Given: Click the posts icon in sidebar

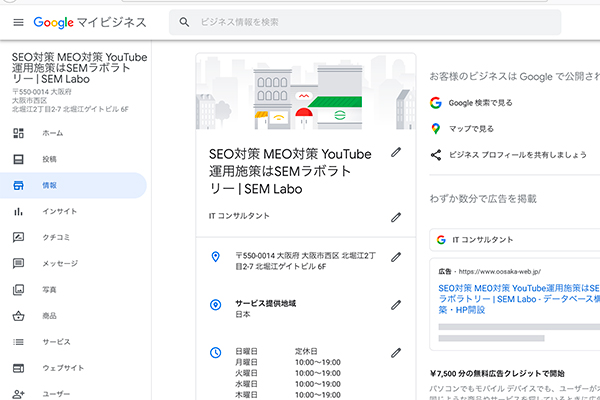Looking at the screenshot, I should [18, 159].
